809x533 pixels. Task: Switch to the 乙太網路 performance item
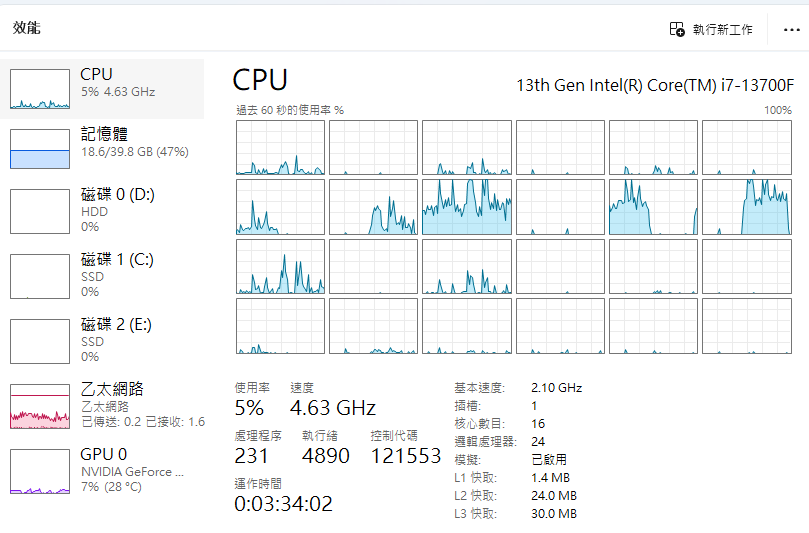click(112, 389)
